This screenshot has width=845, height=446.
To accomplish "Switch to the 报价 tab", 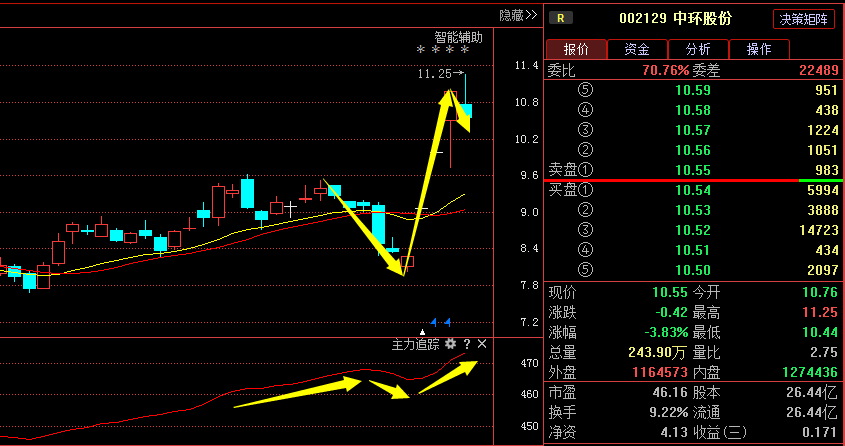I will coord(576,49).
